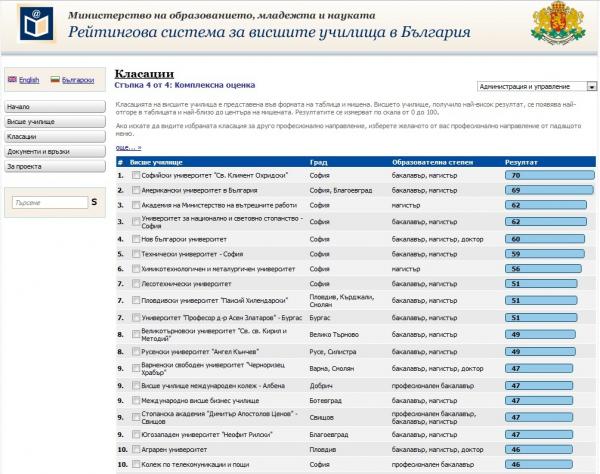
Task: Check Университет Професор д-р Асен Златаров checkbox
Action: [x=136, y=318]
